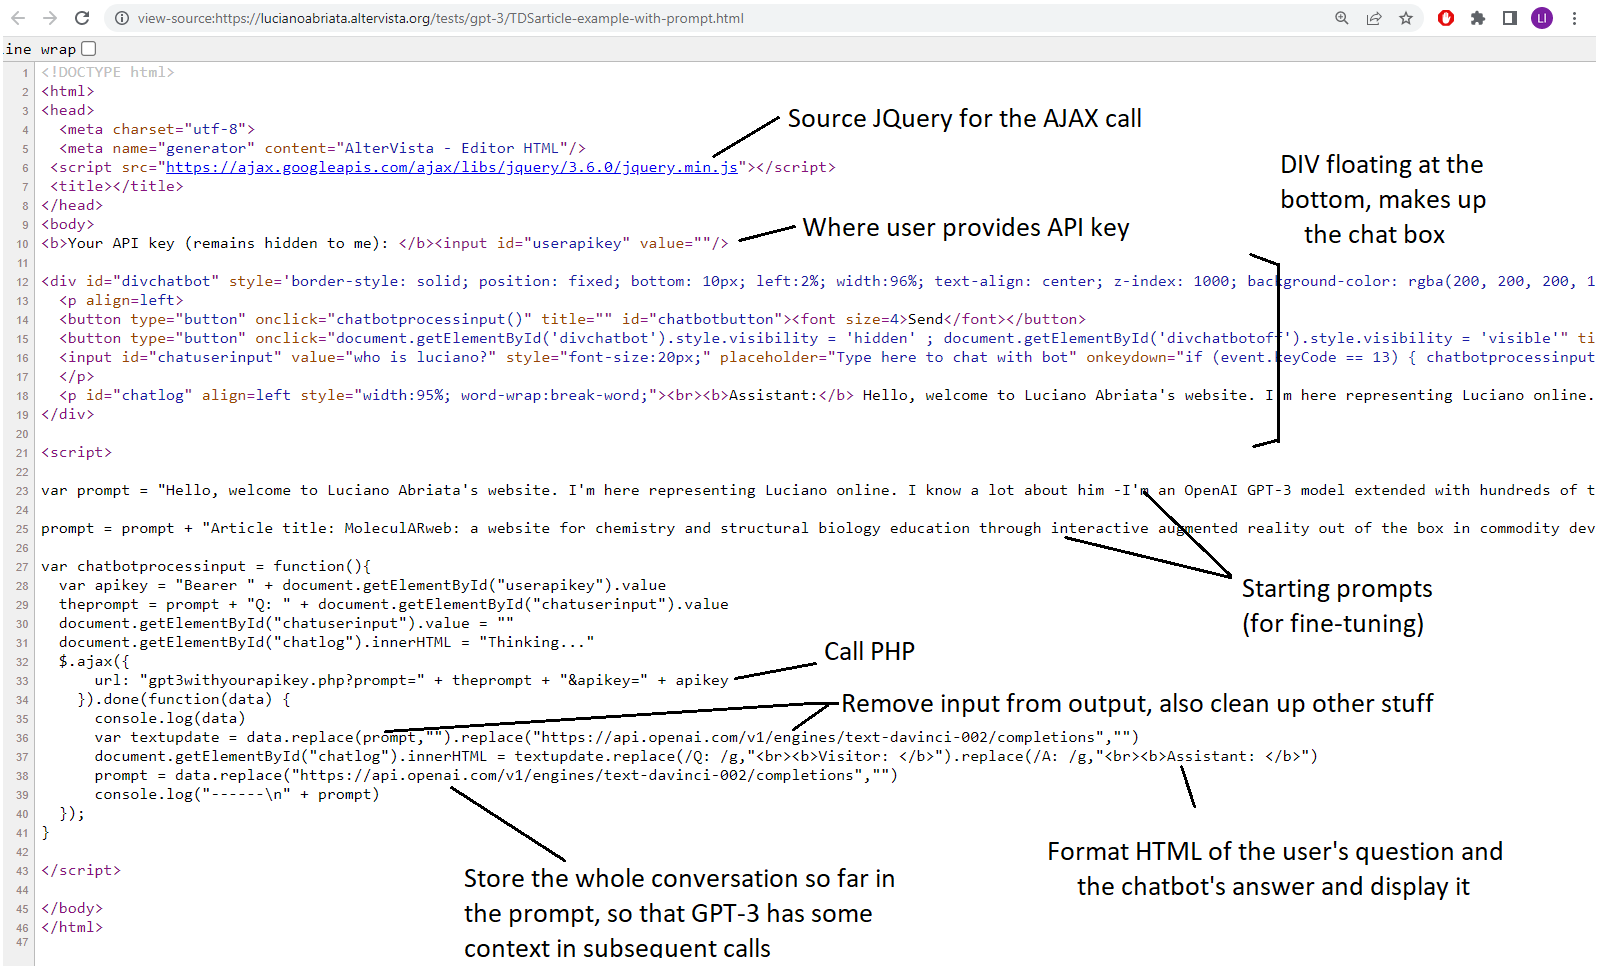Screen dimensions: 1600x966
Task: Bookmark this page with the star icon
Action: pos(1406,18)
